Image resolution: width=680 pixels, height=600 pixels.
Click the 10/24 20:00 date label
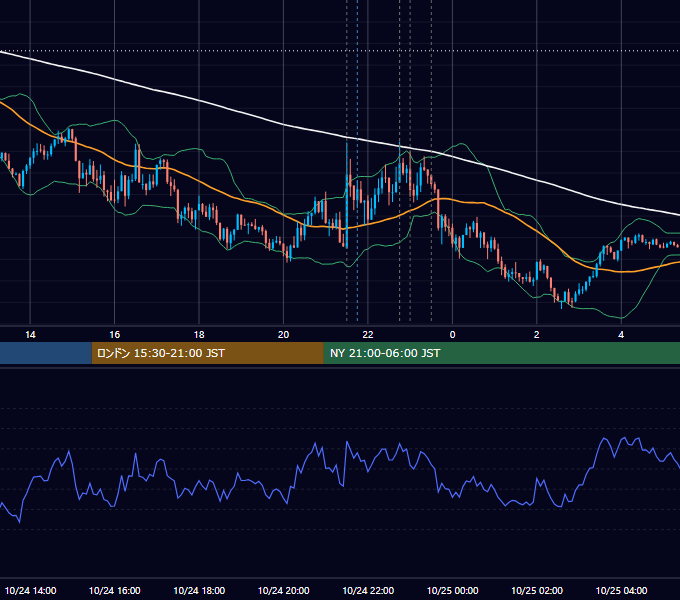[x=284, y=590]
